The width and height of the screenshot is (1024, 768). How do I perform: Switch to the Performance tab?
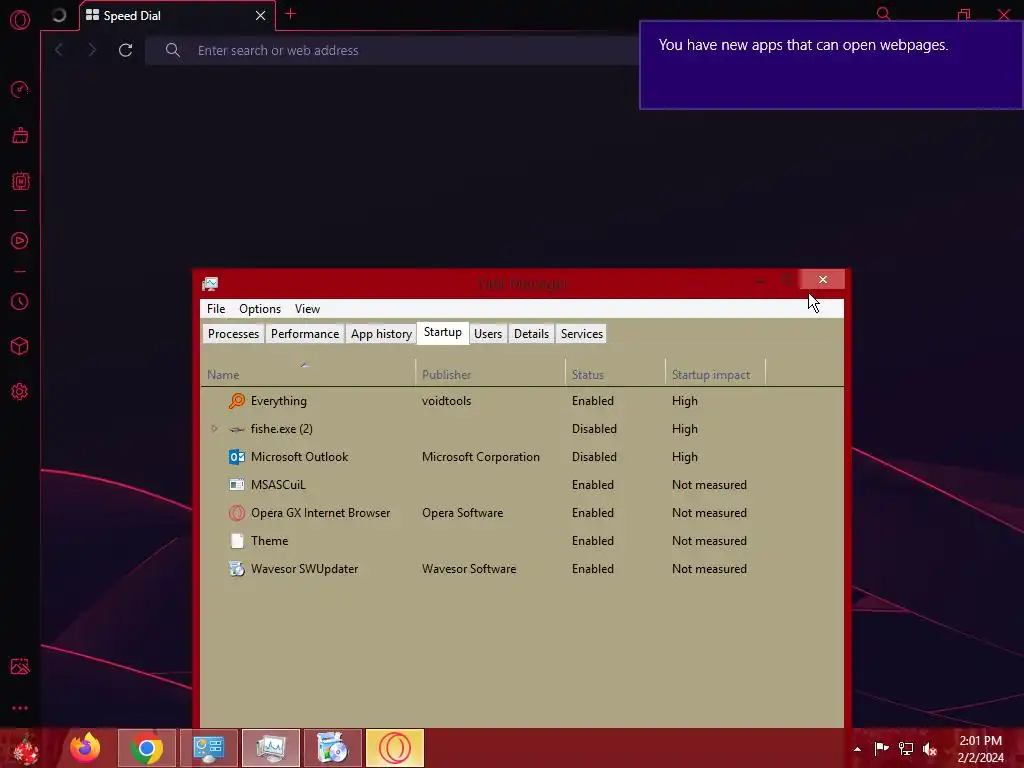(305, 334)
